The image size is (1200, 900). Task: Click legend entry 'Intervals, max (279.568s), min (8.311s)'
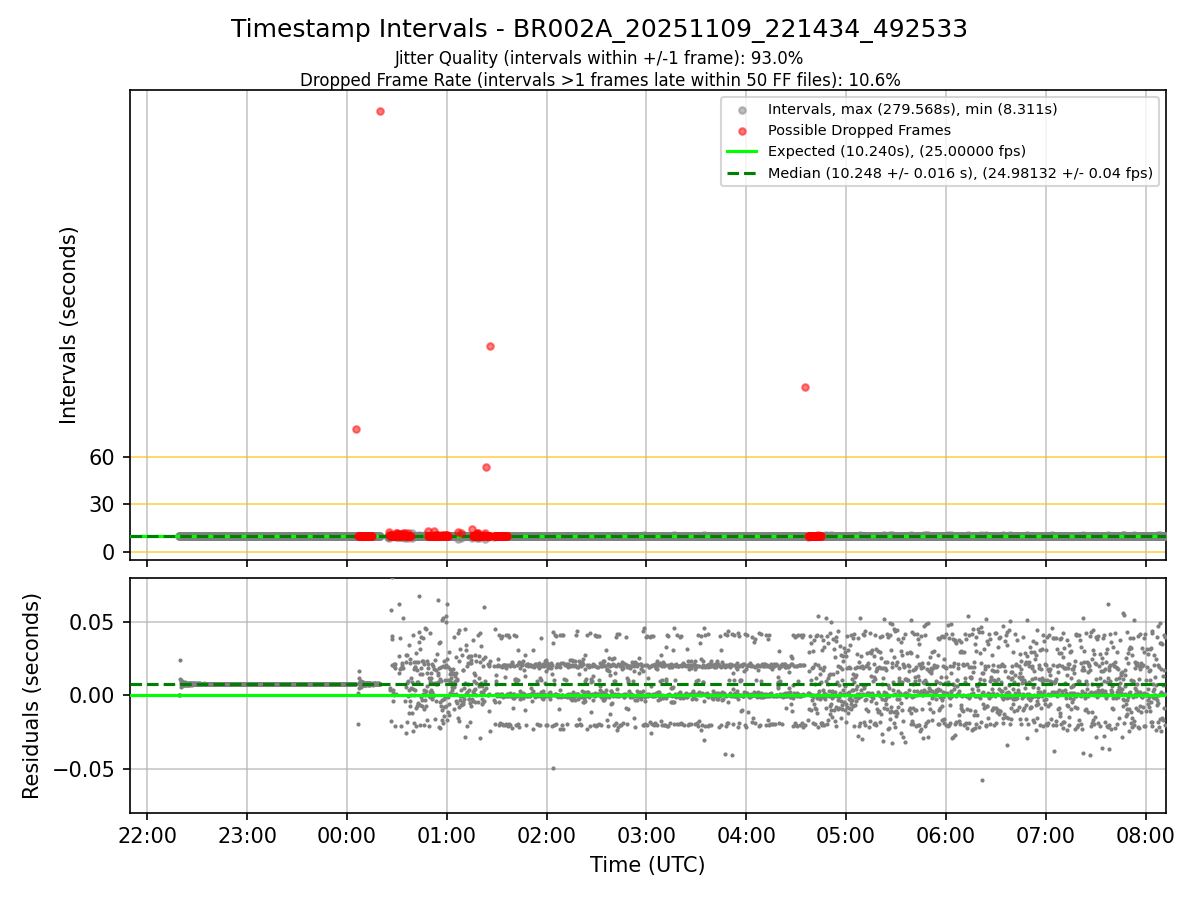[x=912, y=109]
